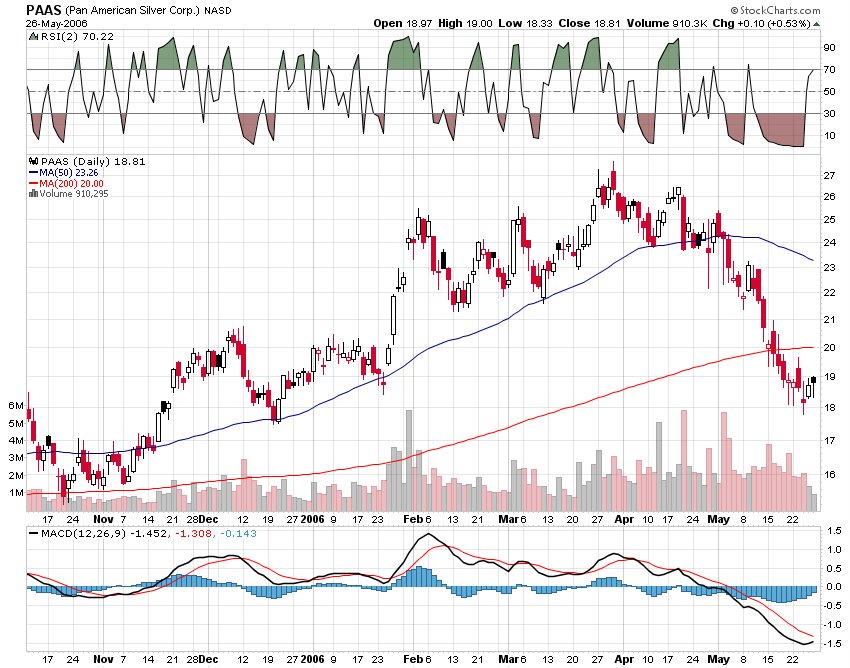Click the chart date 26-May-2006
The height and width of the screenshot is (668, 850).
tap(56, 23)
